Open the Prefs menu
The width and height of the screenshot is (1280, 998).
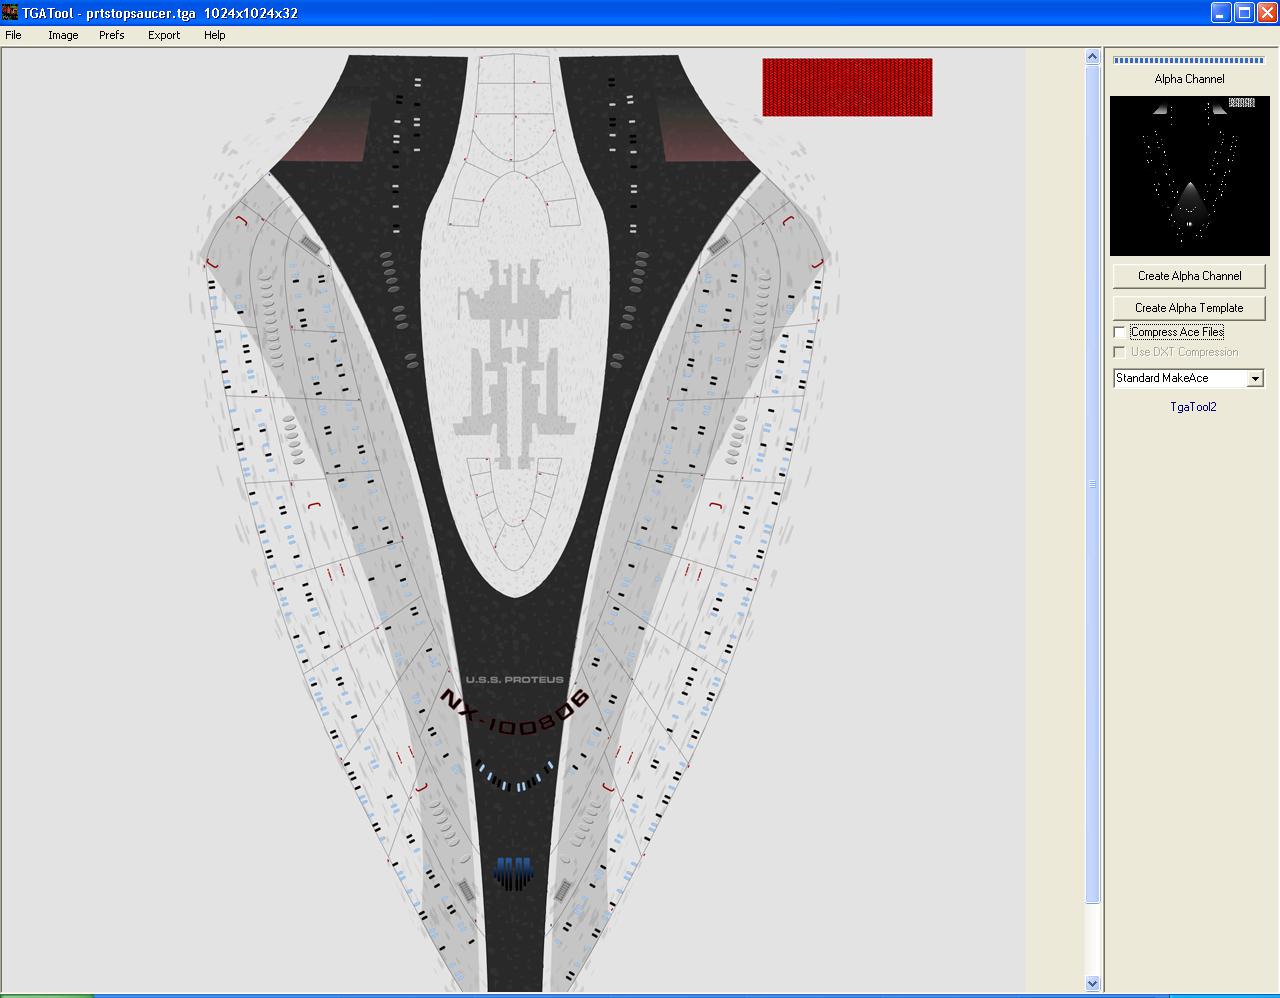(112, 35)
